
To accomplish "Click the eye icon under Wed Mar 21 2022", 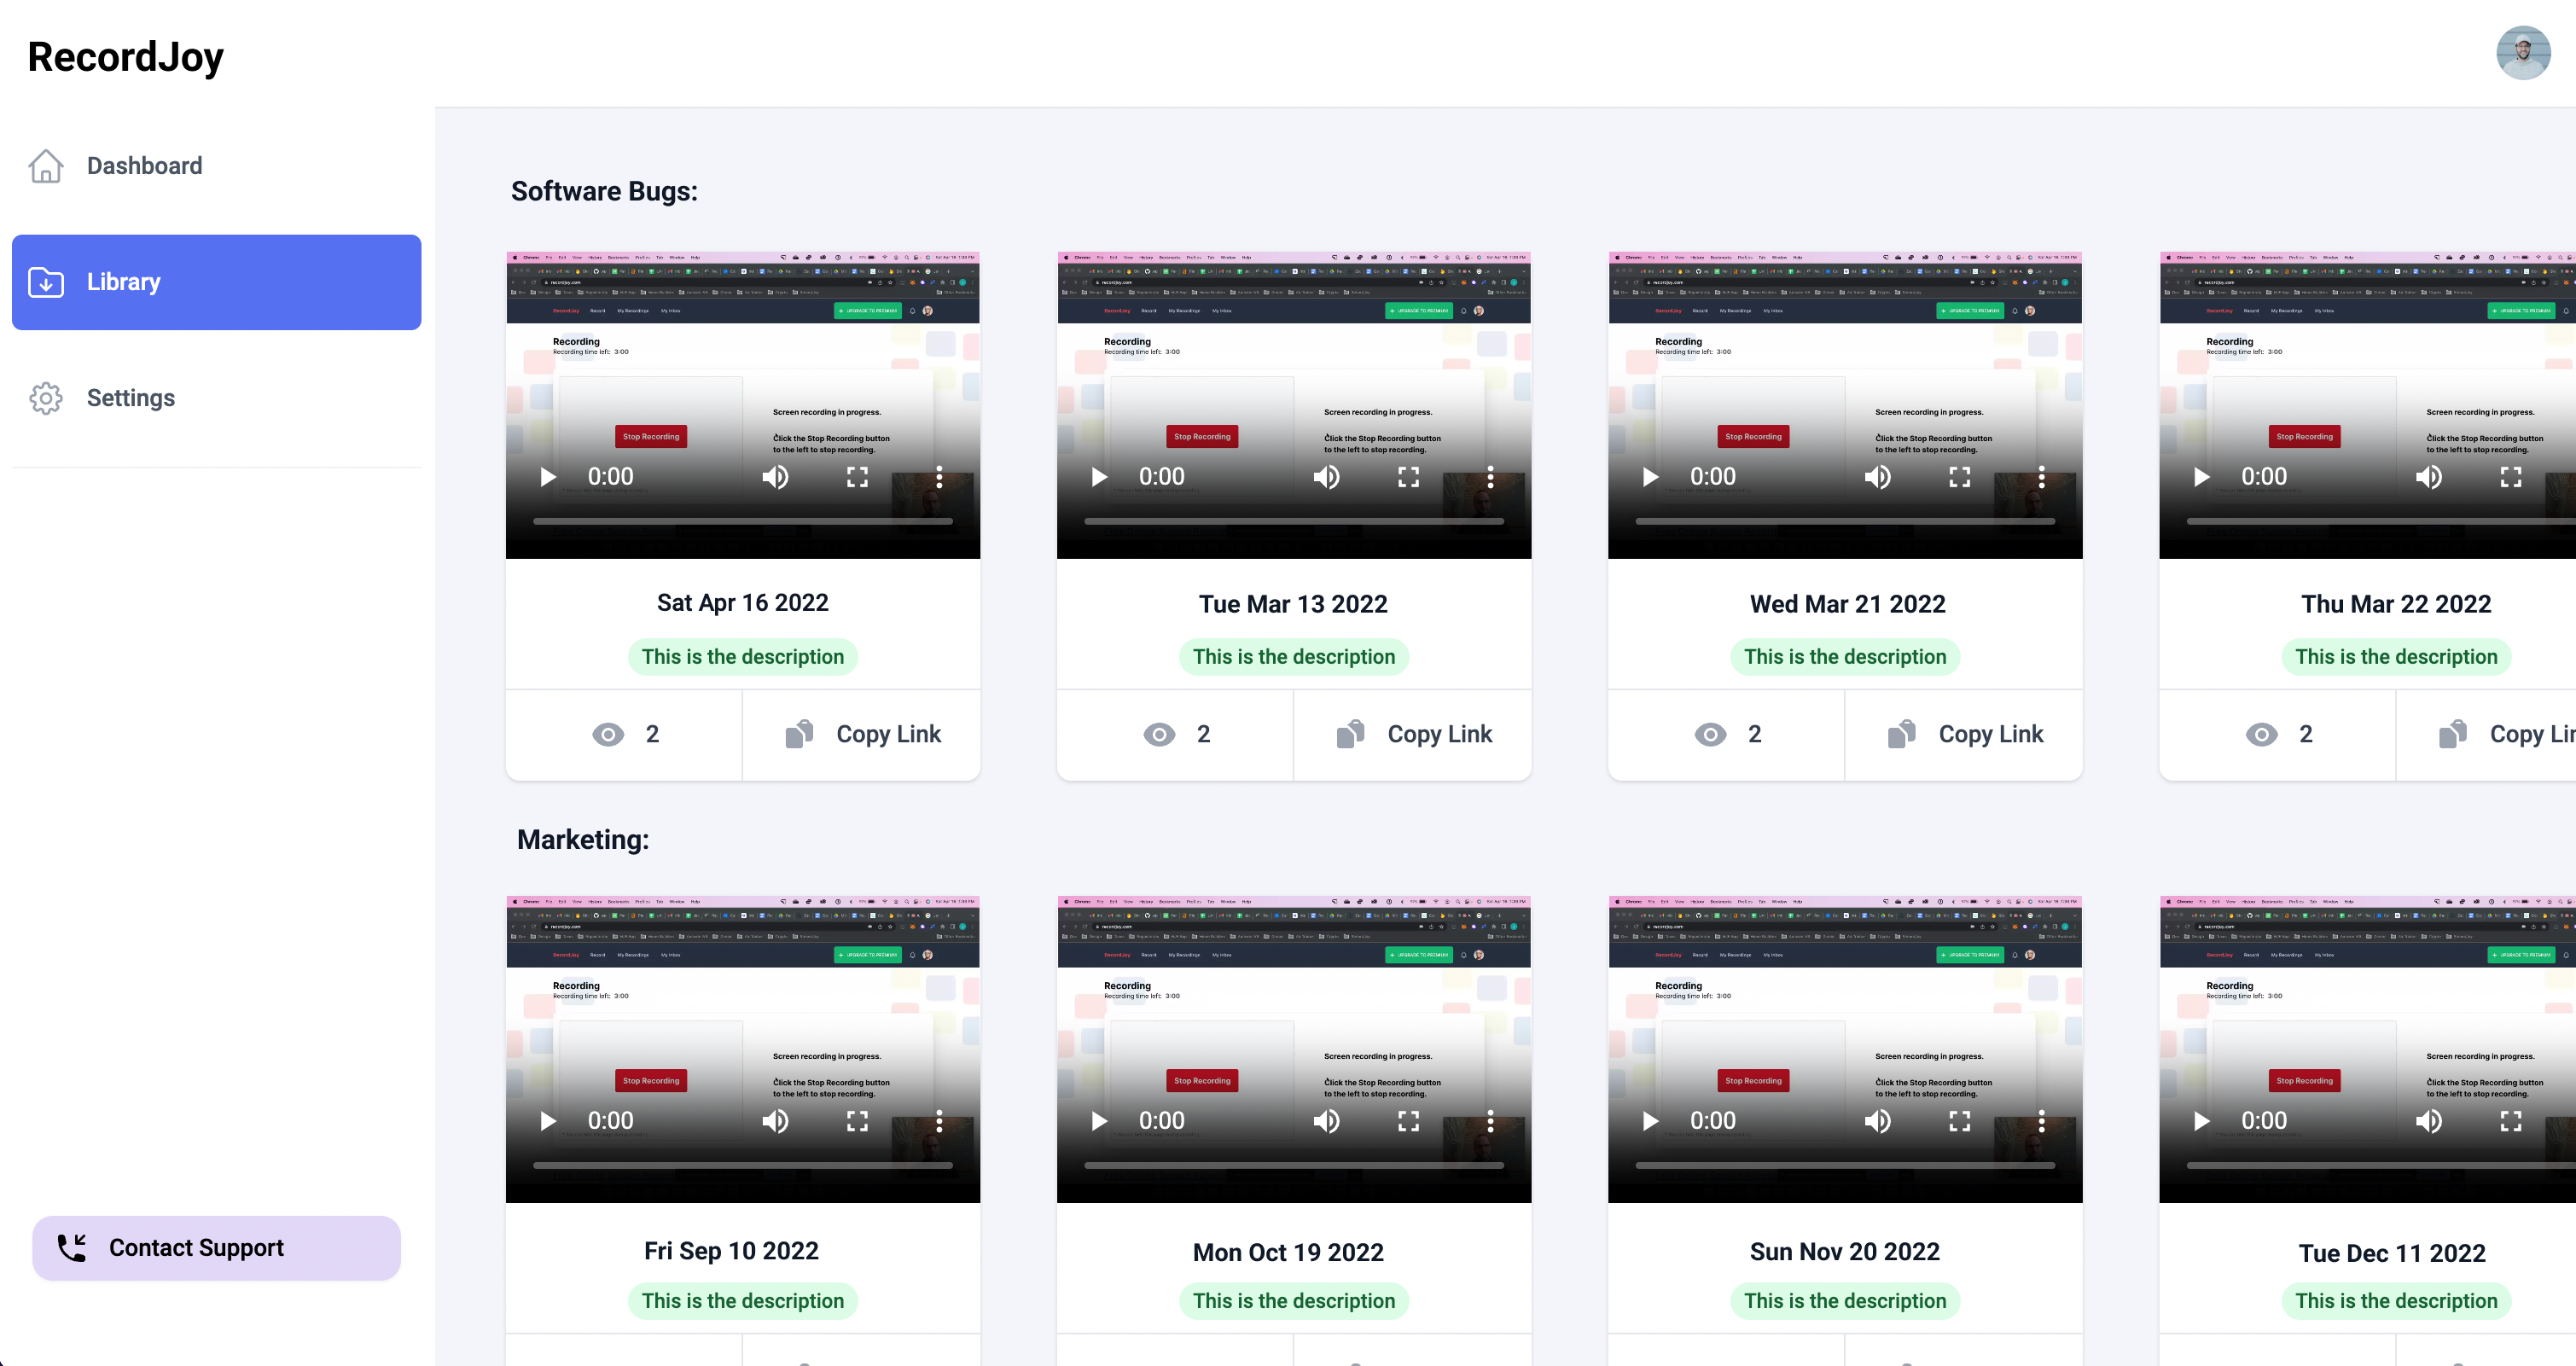I will 1711,733.
